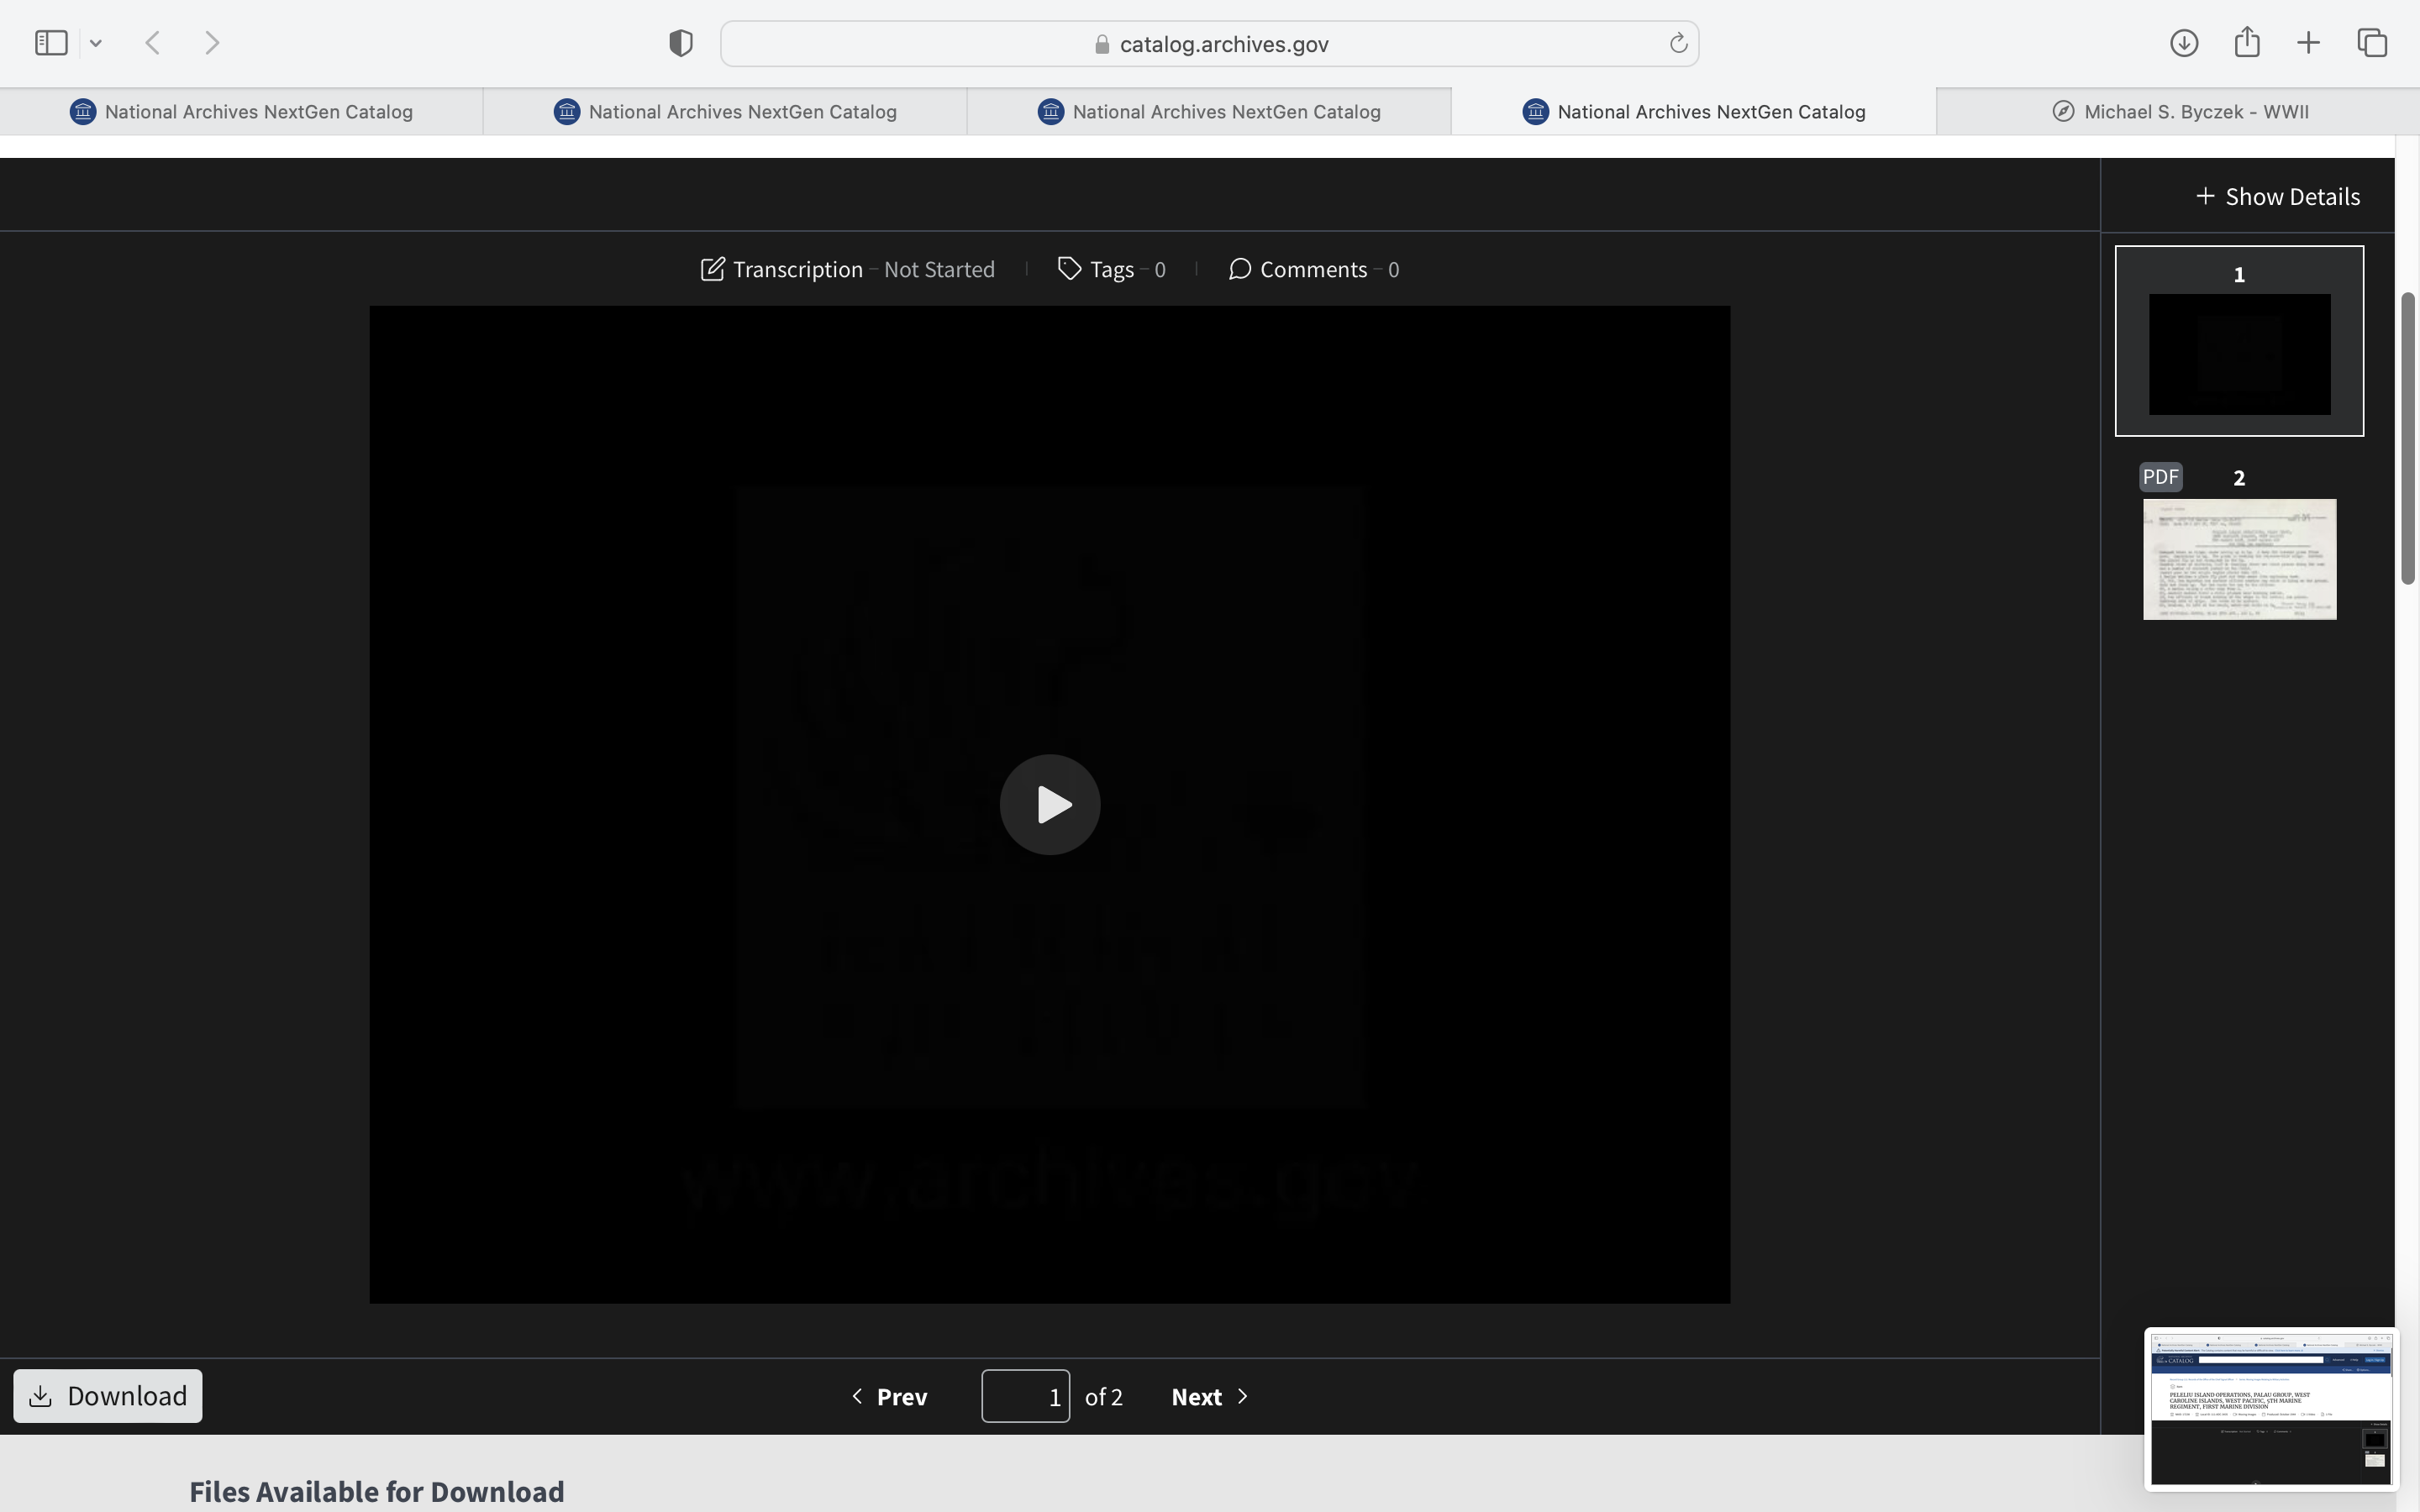The height and width of the screenshot is (1512, 2420).
Task: Show tab overview icon
Action: (2372, 43)
